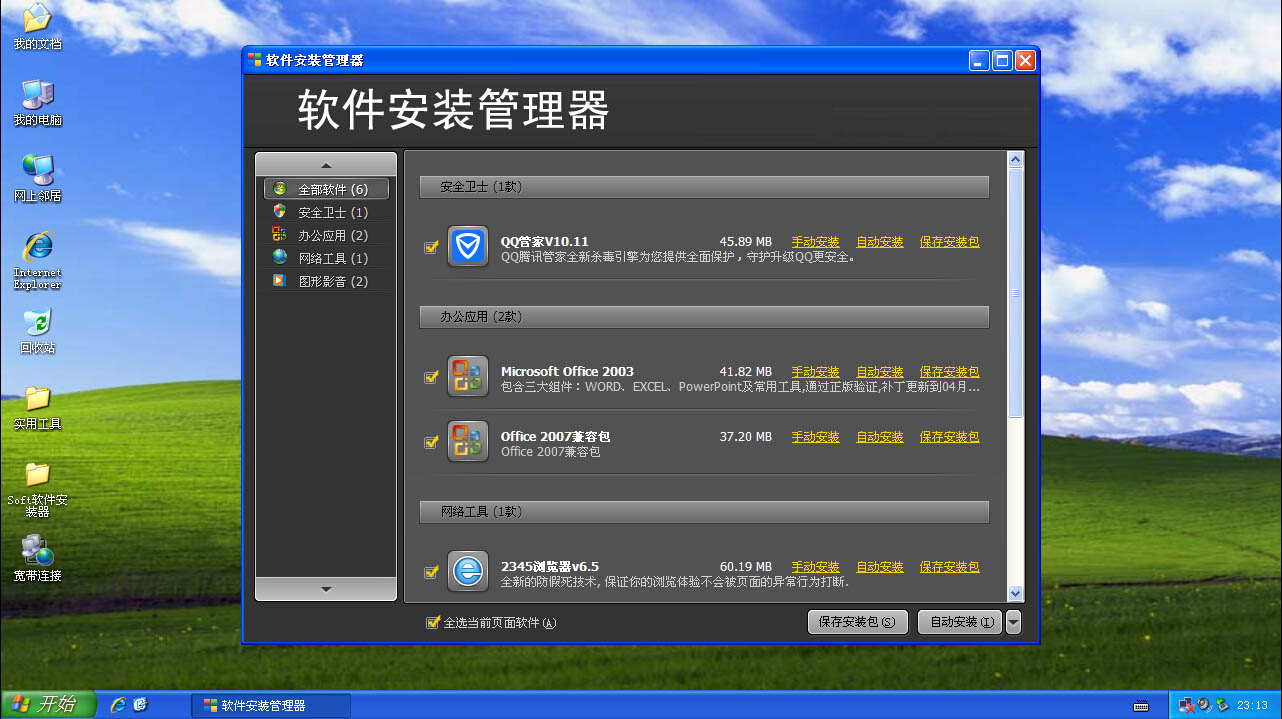
Task: Click 保存安装包 link for 2345浏览器
Action: tap(950, 567)
